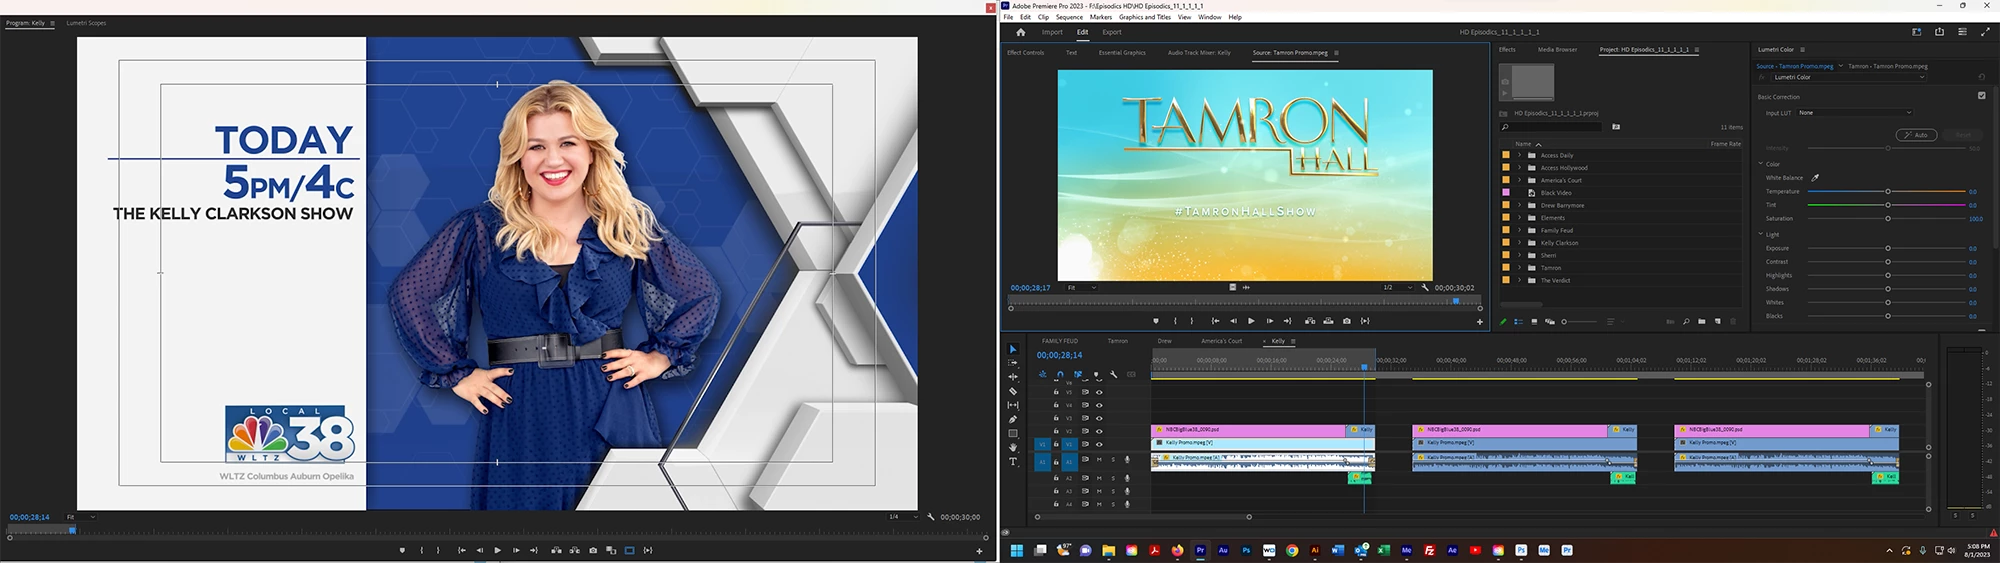
Task: Click the Add Marker icon in timeline
Action: click(x=1096, y=374)
